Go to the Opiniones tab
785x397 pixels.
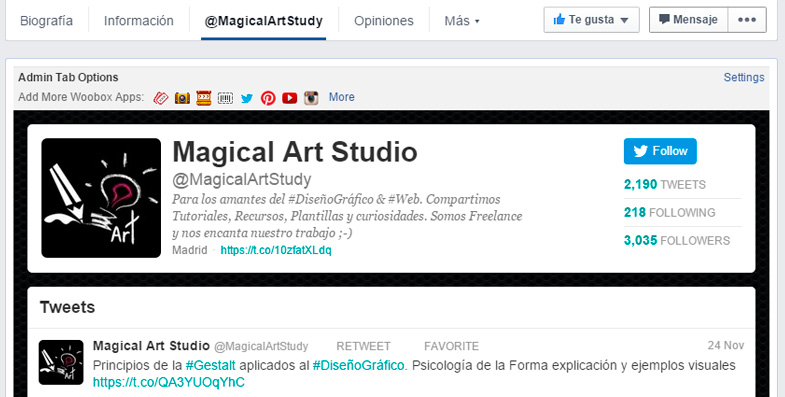[383, 21]
